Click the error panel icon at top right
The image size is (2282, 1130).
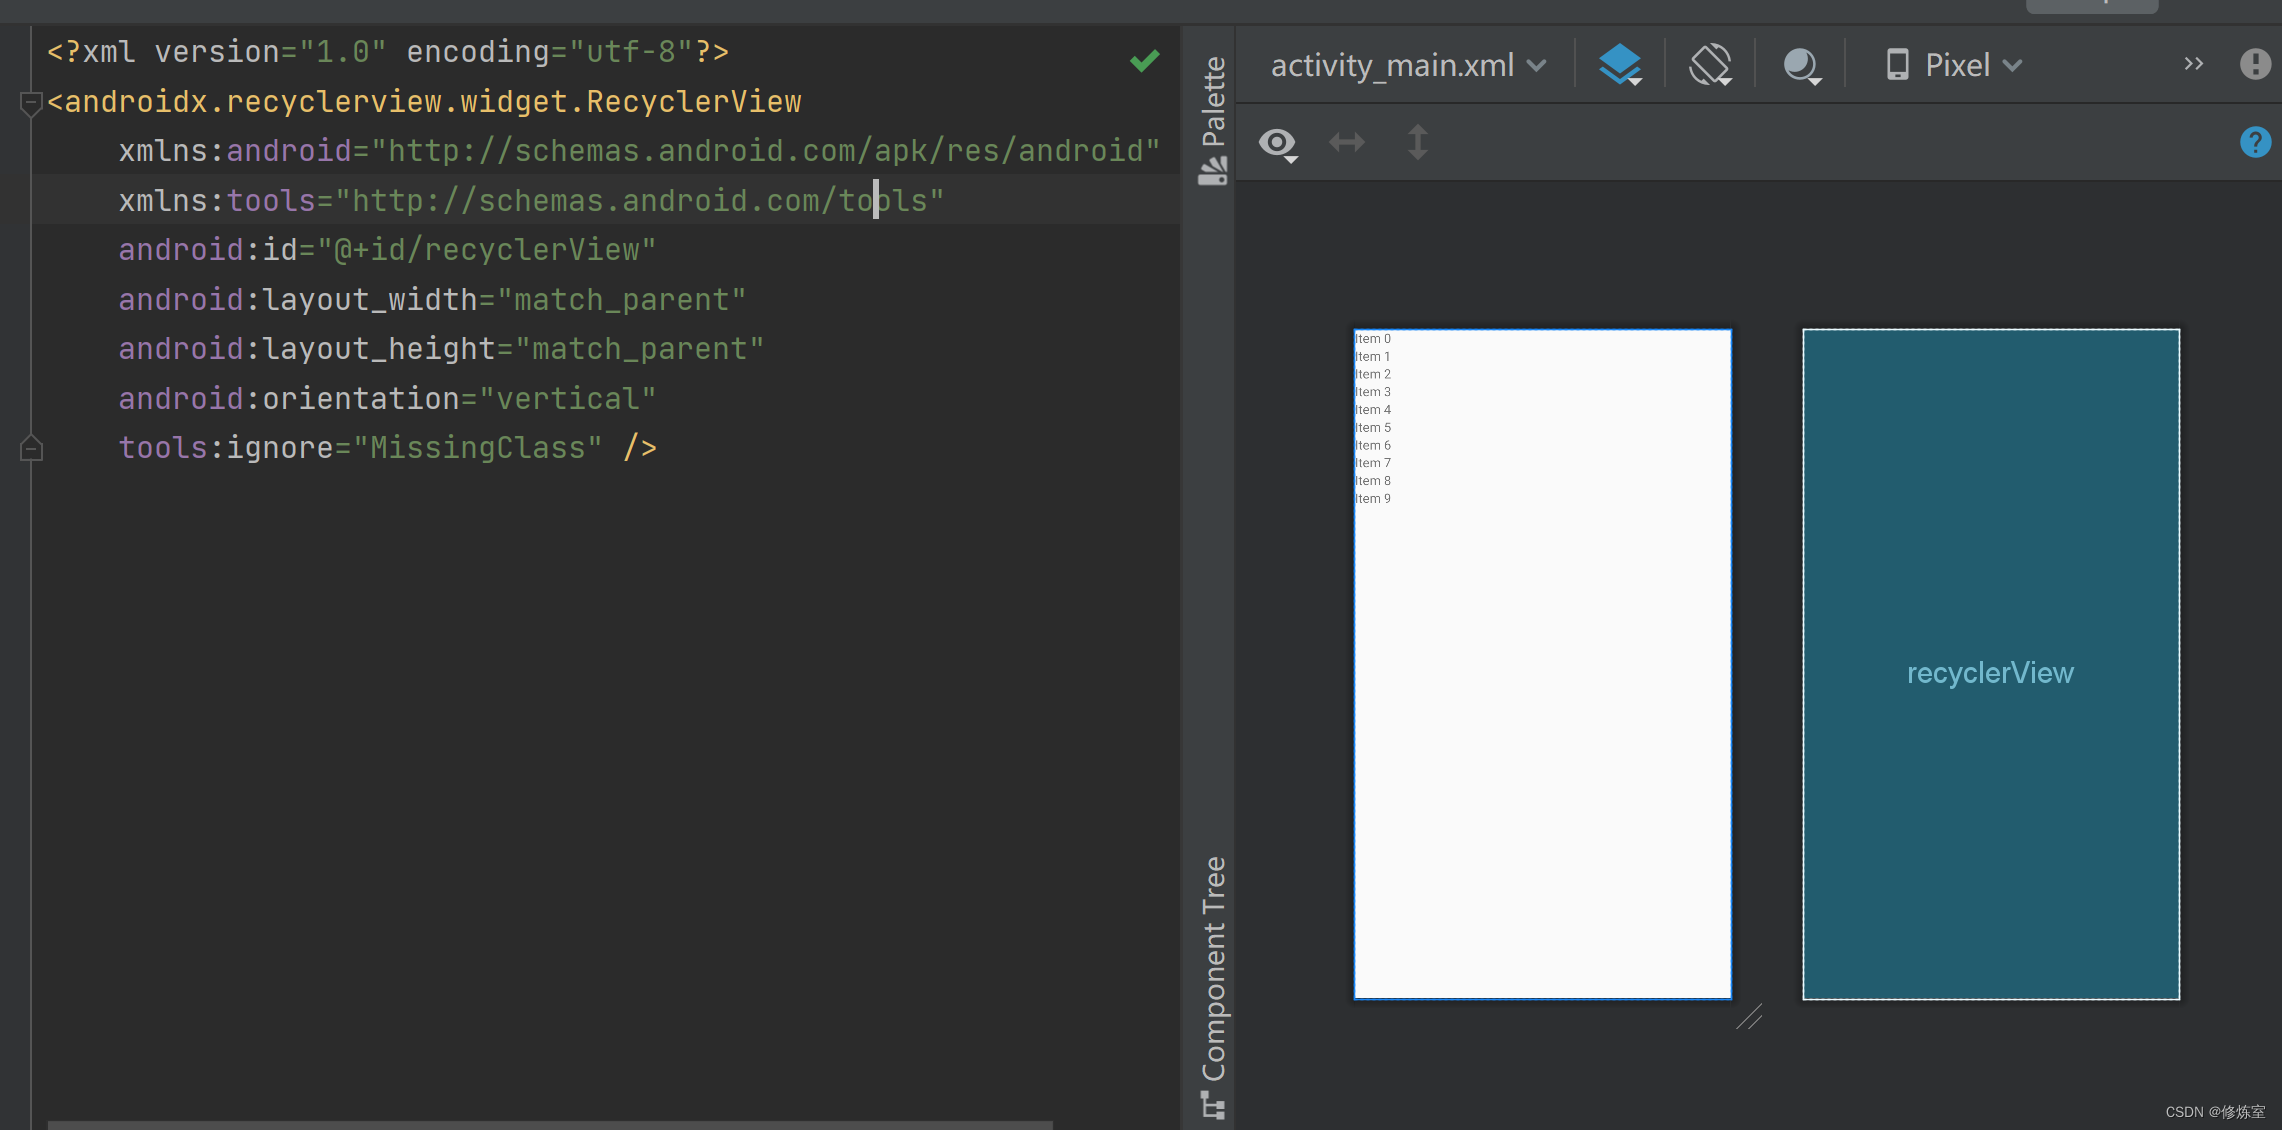tap(2255, 63)
